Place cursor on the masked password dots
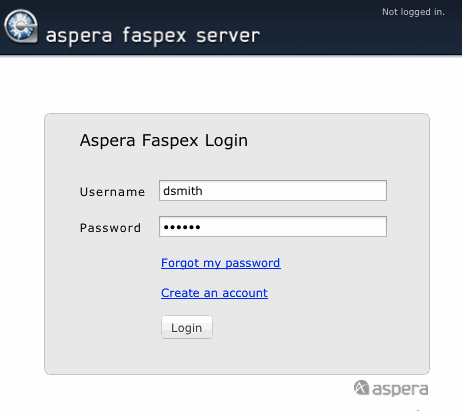Screen dimensions: 462x414 pyautogui.click(x=182, y=227)
